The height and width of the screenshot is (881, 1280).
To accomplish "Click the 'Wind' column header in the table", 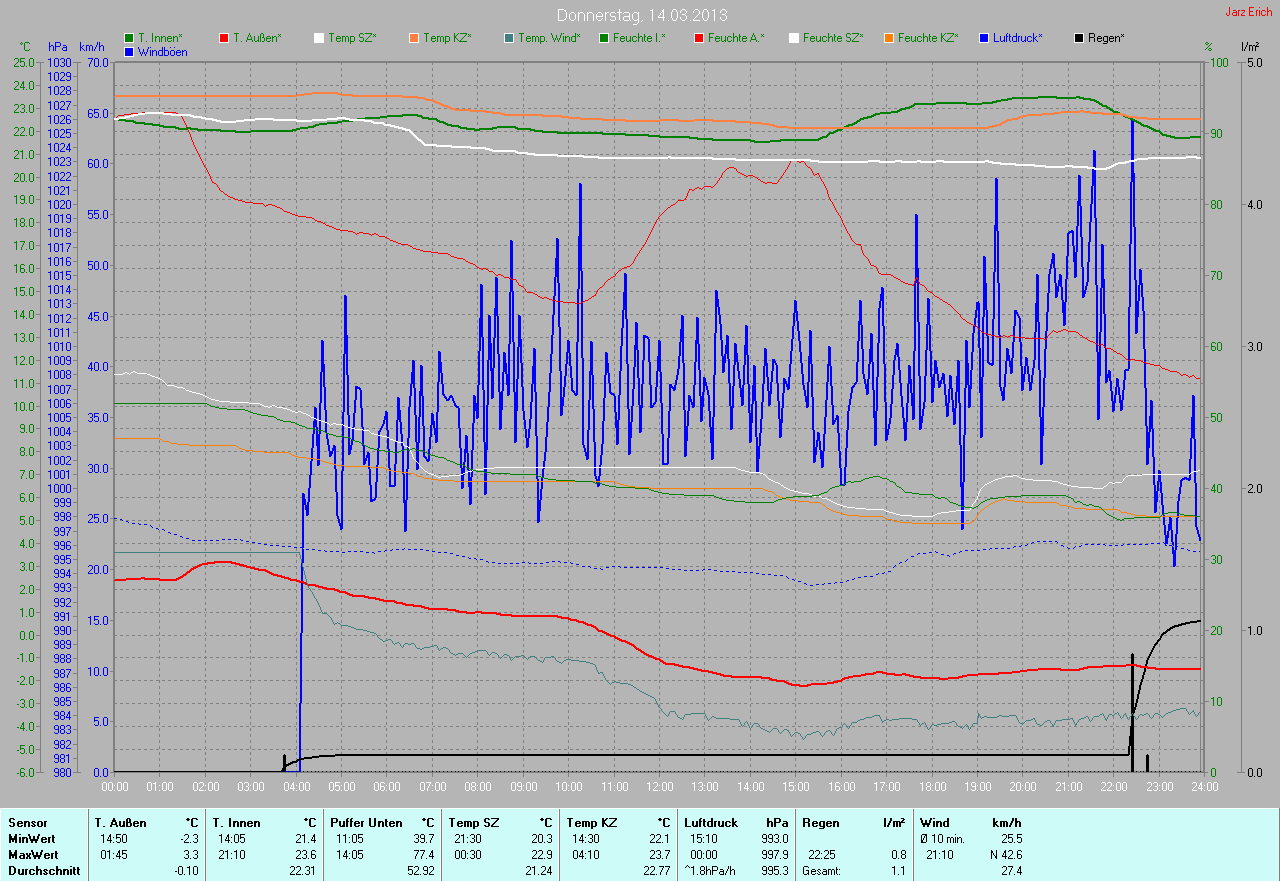I will (935, 823).
